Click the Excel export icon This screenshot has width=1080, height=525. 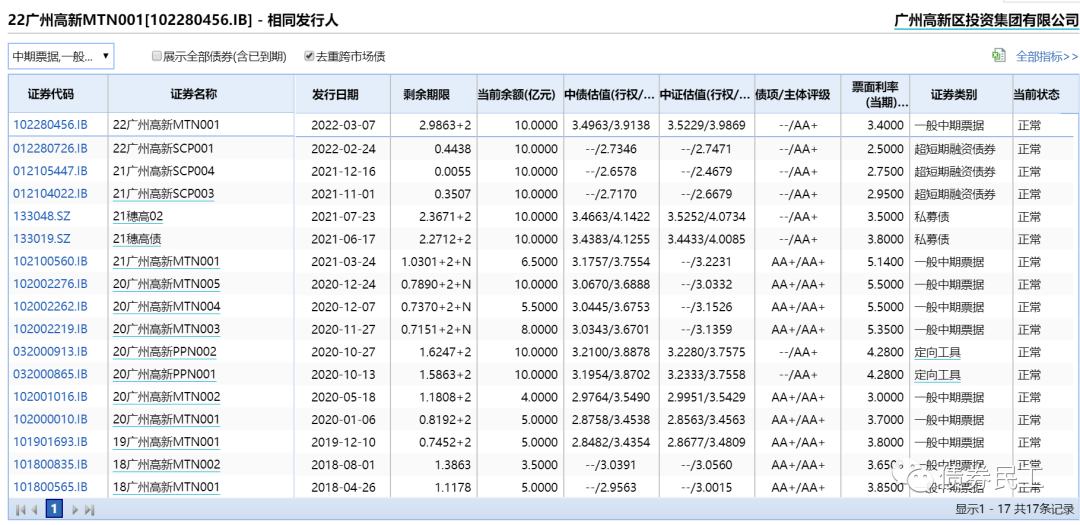click(x=998, y=56)
